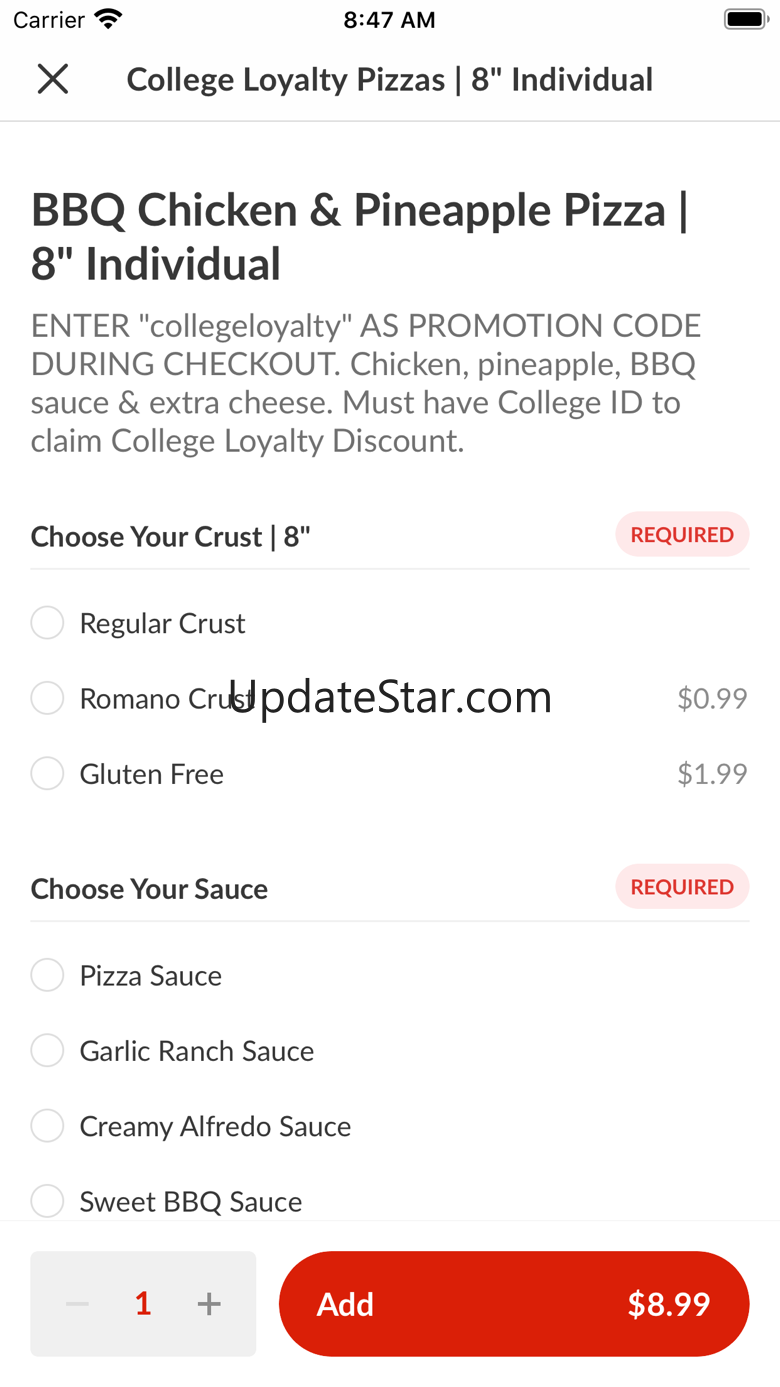This screenshot has width=780, height=1387.
Task: Pick the Gluten Free crust
Action: [47, 773]
